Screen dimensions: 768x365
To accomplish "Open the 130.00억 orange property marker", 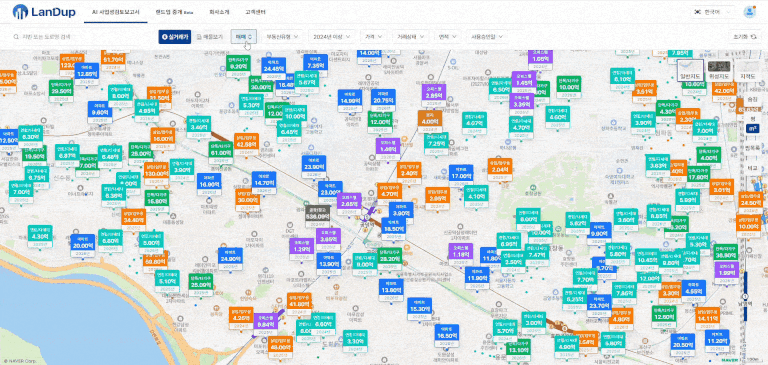I will point(156,173).
